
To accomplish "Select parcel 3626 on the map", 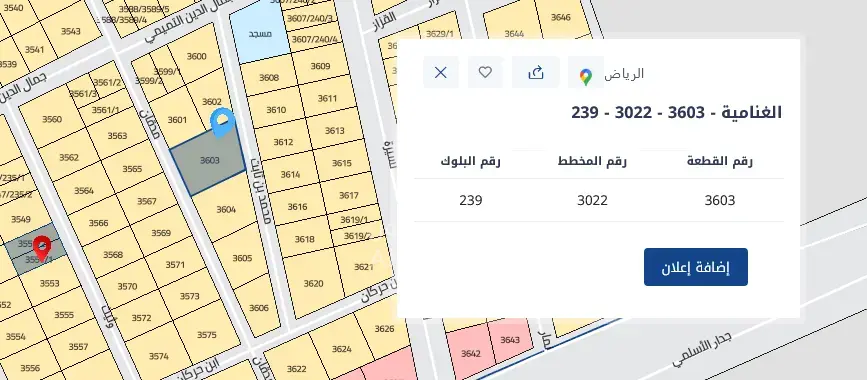I will tap(384, 329).
